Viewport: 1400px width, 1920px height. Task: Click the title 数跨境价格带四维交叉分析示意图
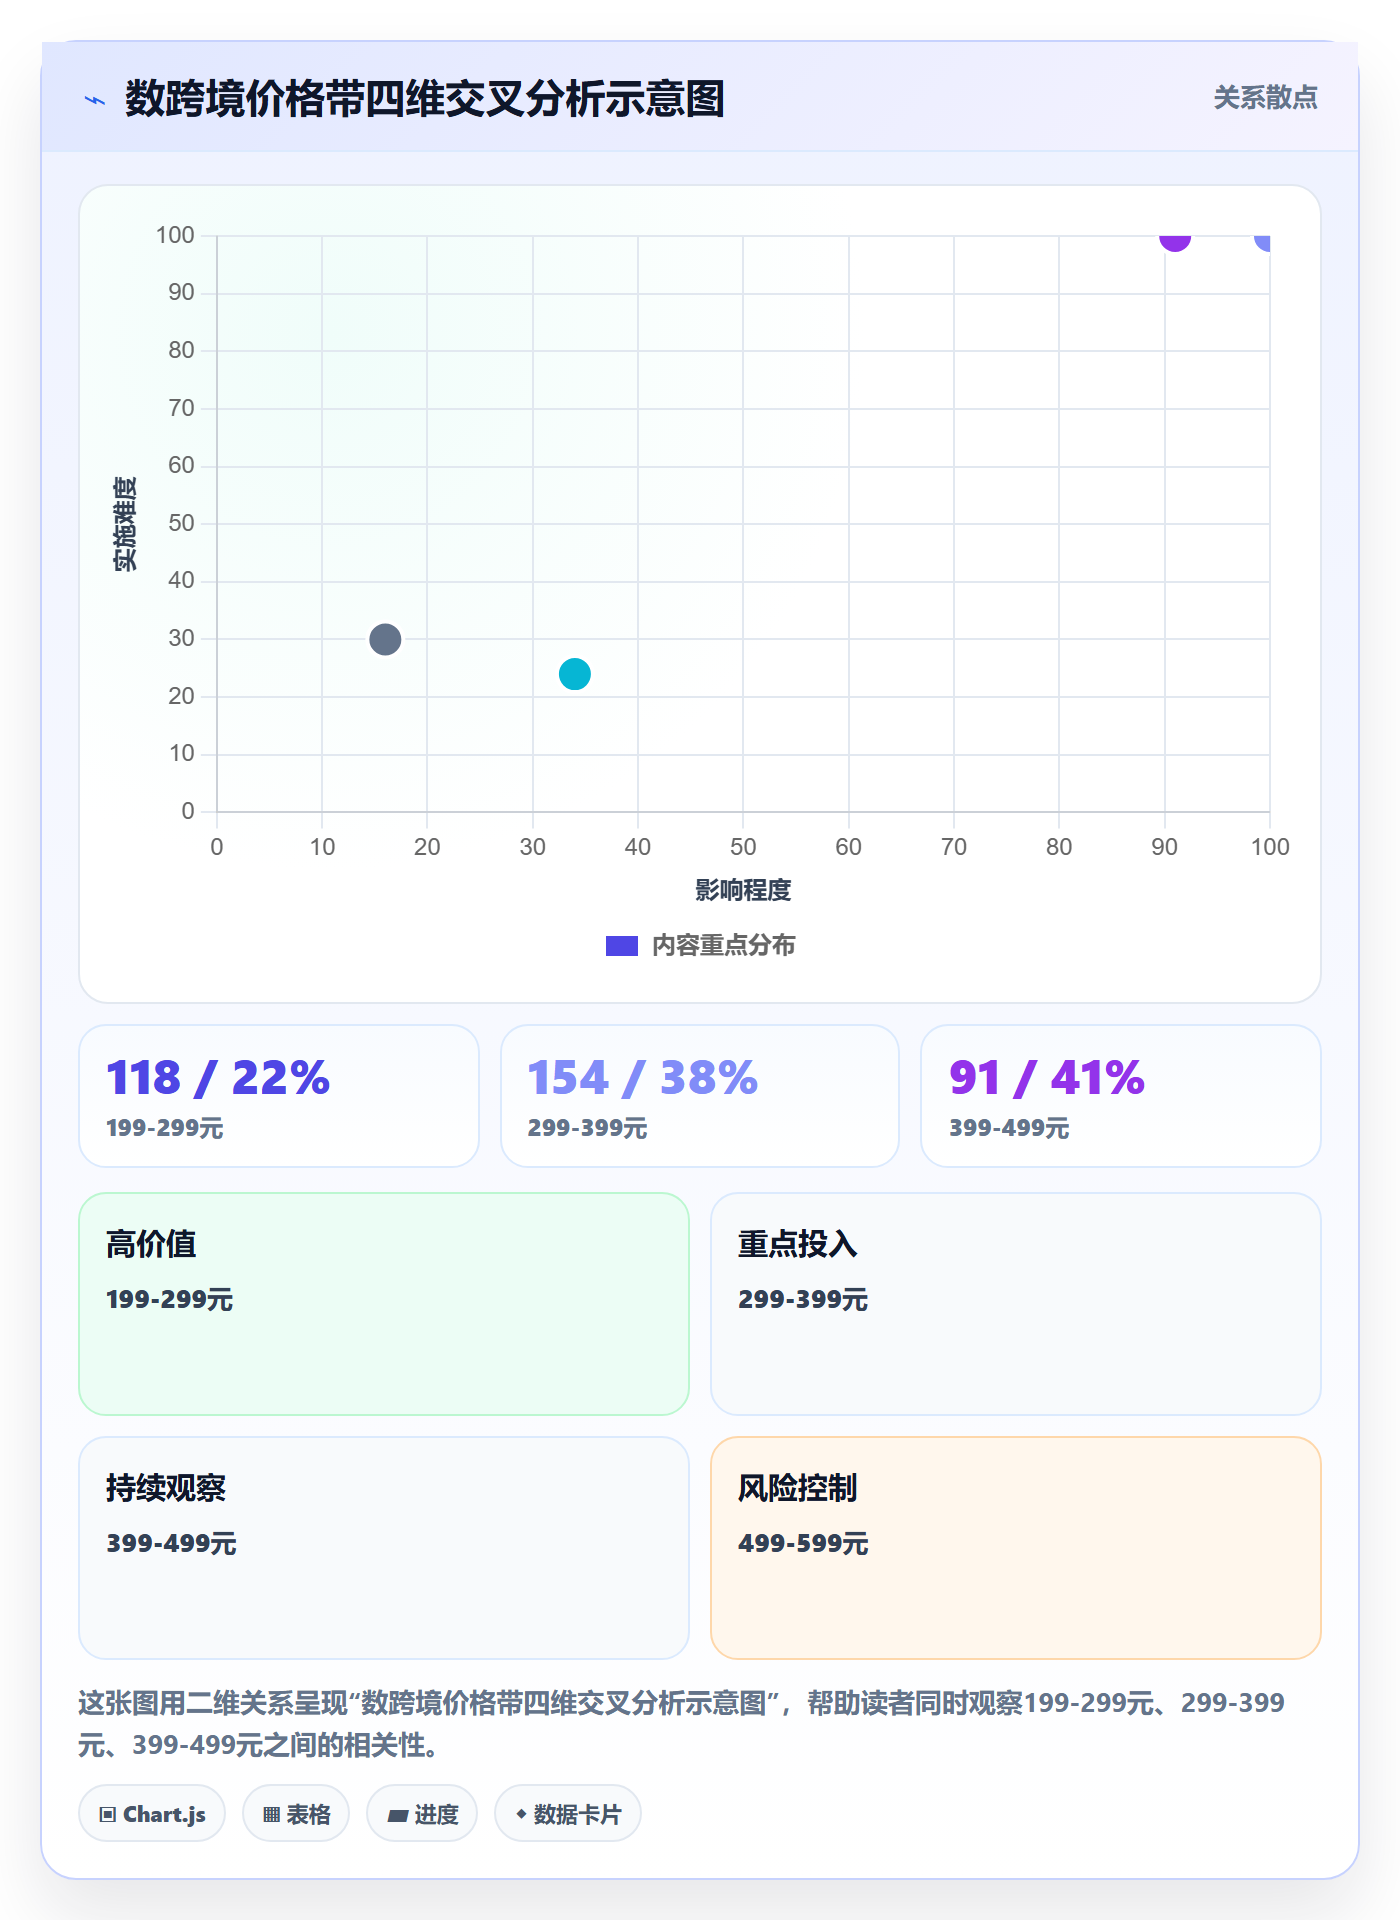click(x=425, y=99)
